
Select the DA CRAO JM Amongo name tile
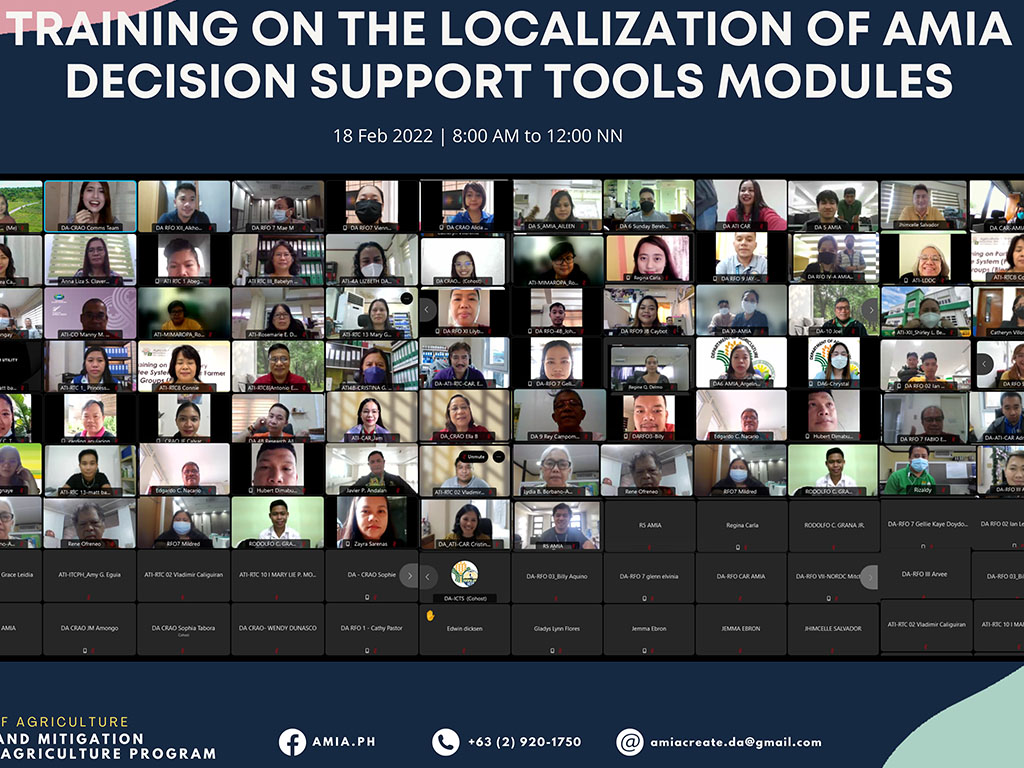(89, 629)
